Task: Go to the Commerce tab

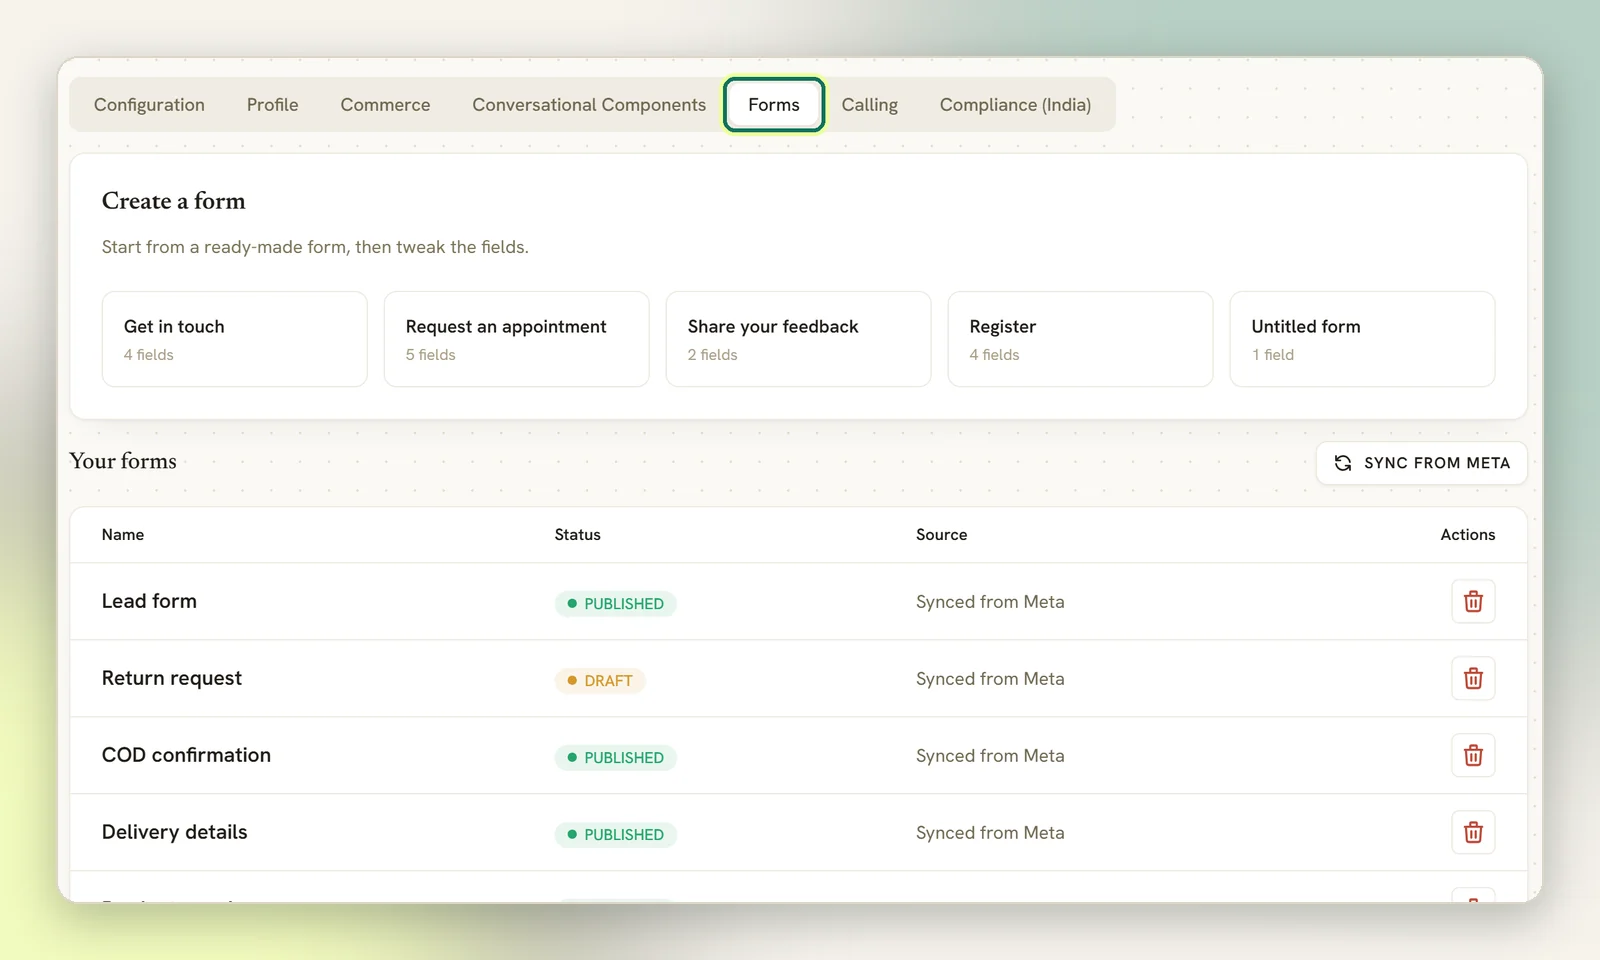Action: pyautogui.click(x=385, y=105)
